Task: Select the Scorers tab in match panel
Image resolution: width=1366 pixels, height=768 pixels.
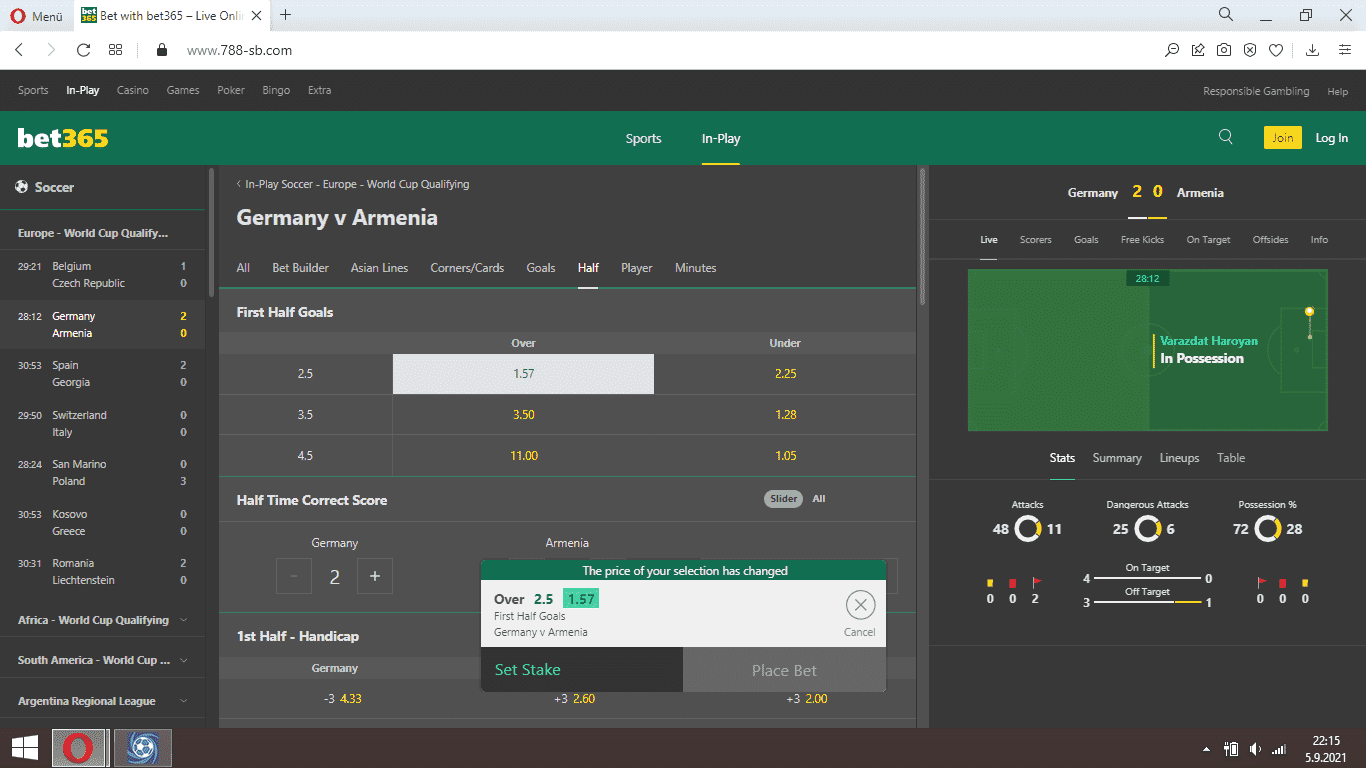Action: click(x=1036, y=240)
